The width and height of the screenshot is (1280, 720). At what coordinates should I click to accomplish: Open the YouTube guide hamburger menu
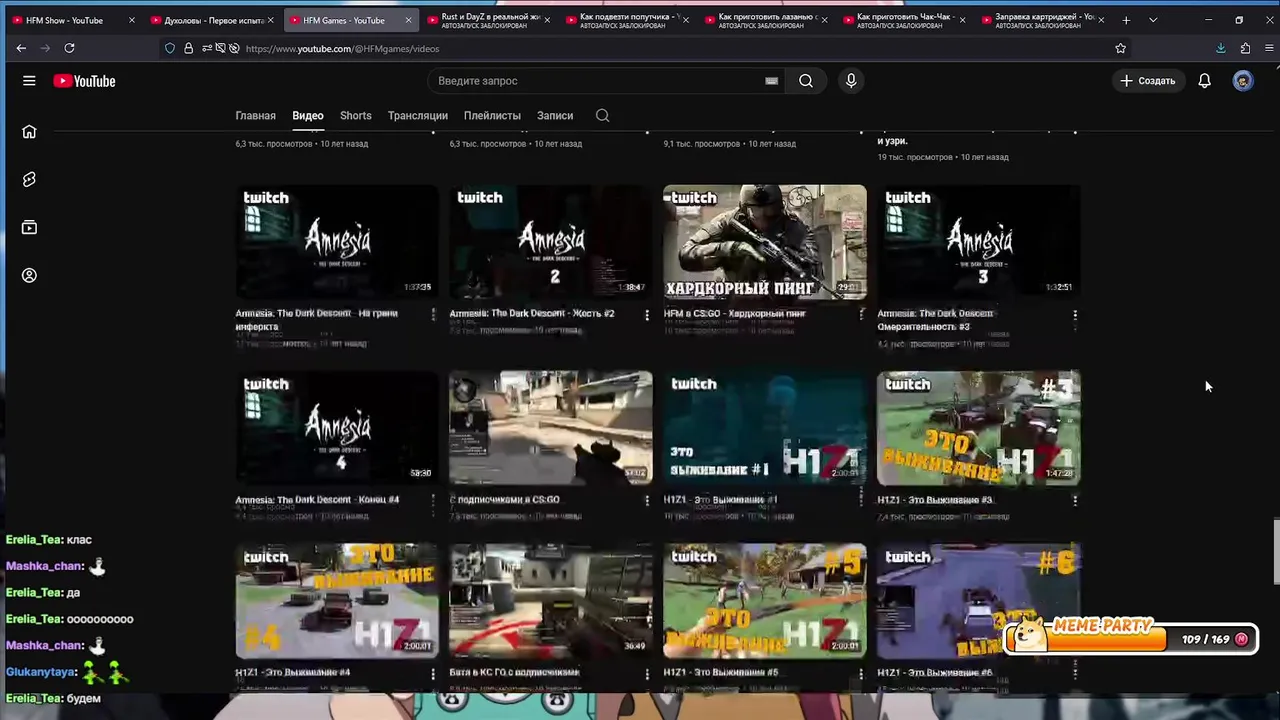29,81
